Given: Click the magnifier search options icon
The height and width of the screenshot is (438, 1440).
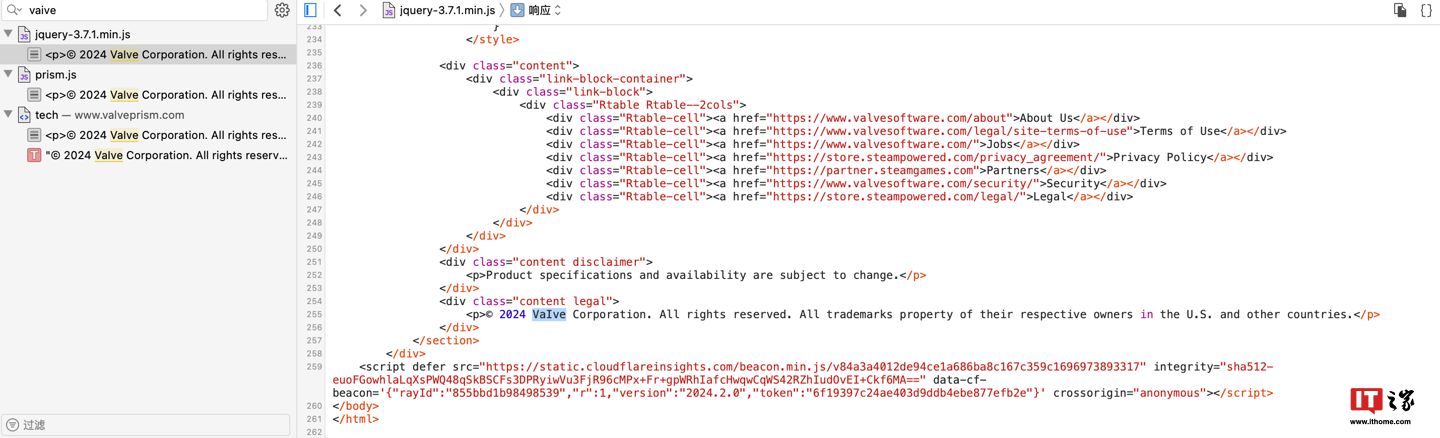Looking at the screenshot, I should [14, 10].
